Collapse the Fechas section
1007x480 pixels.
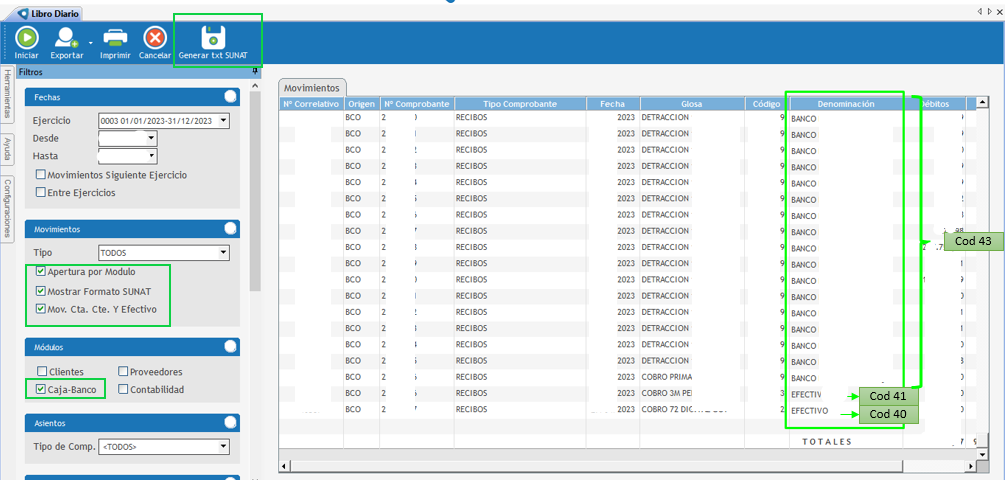(x=231, y=97)
